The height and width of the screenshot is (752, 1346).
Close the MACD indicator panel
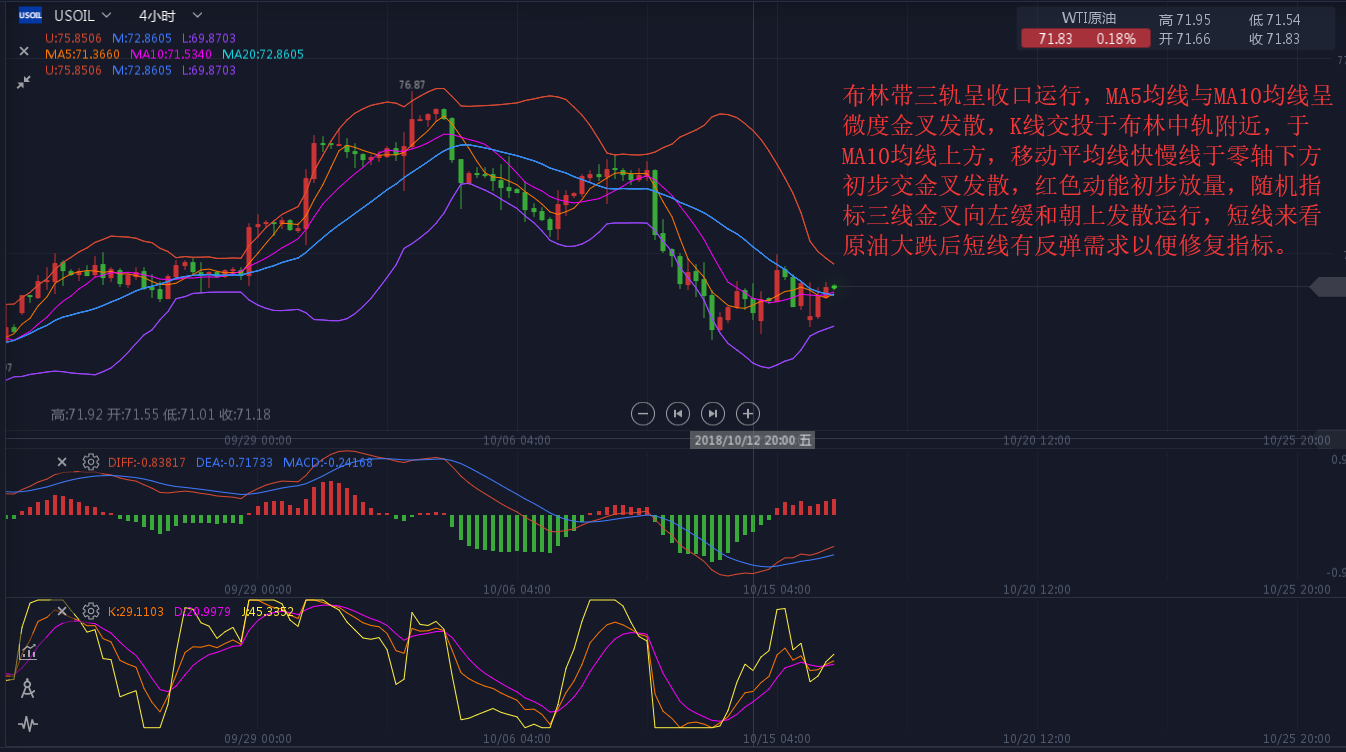point(62,462)
